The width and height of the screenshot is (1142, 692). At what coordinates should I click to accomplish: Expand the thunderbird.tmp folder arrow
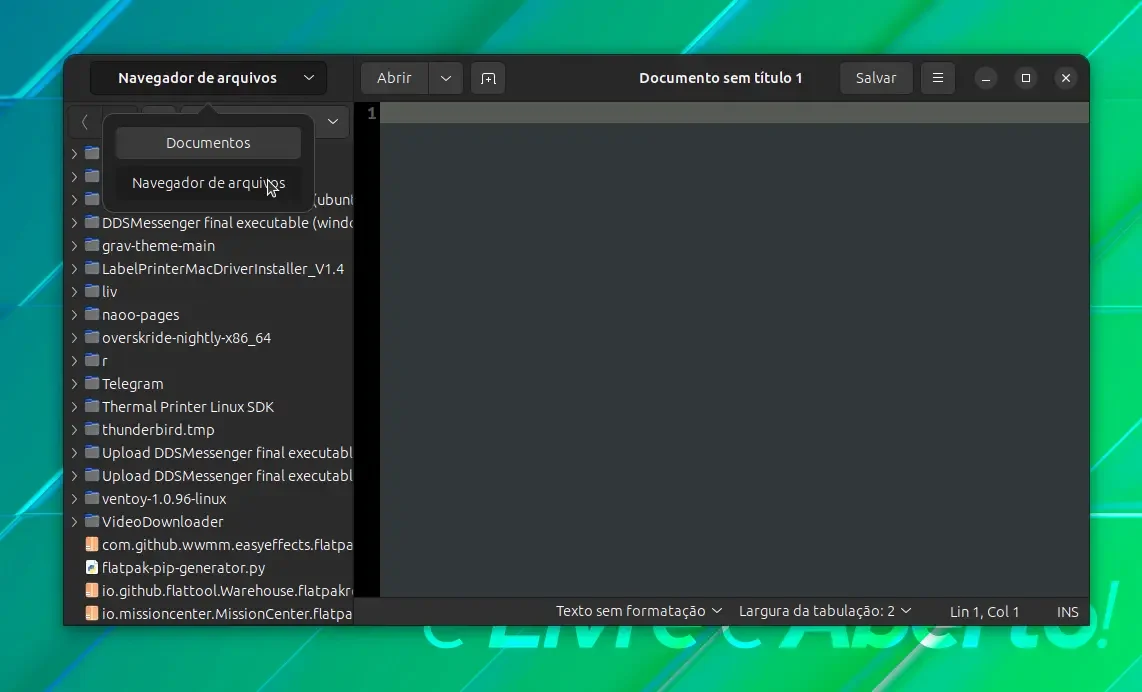pyautogui.click(x=74, y=429)
